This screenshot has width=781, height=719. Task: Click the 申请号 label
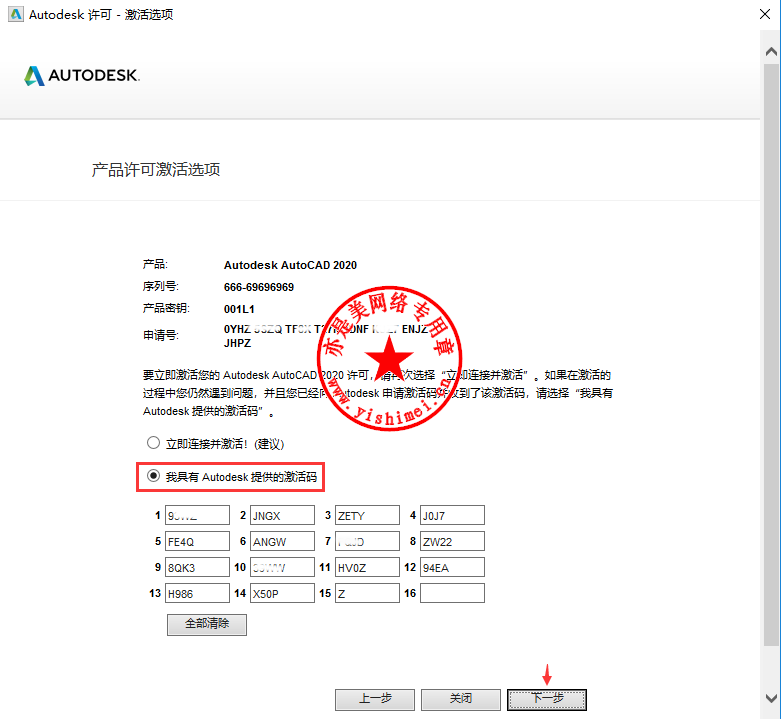pyautogui.click(x=161, y=336)
